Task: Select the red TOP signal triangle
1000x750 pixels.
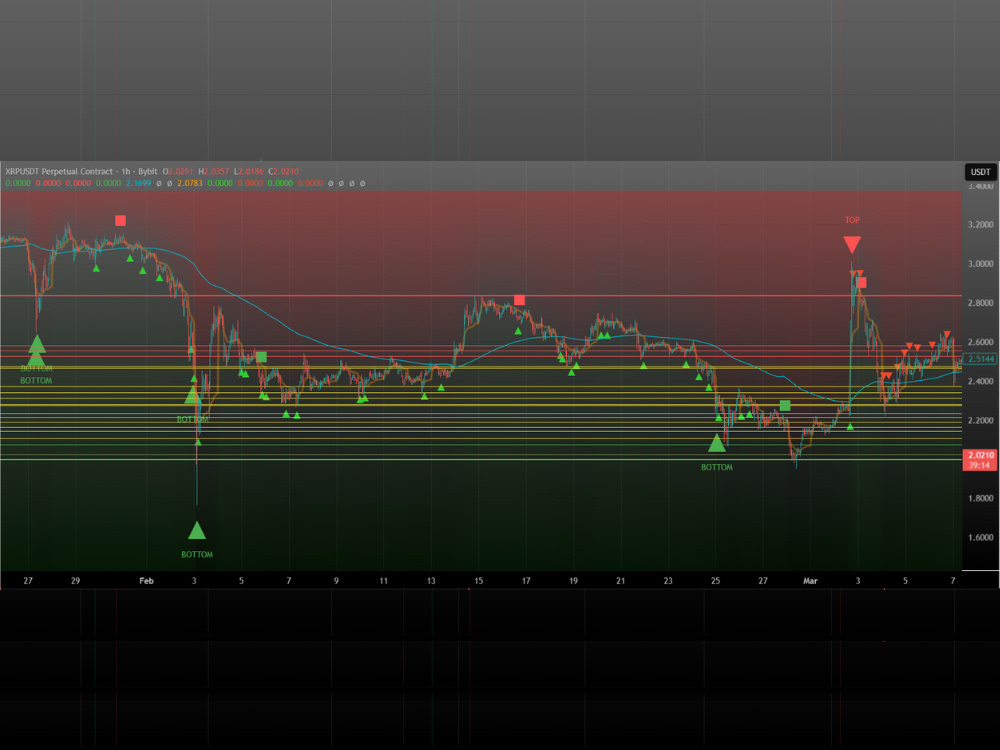Action: (852, 245)
